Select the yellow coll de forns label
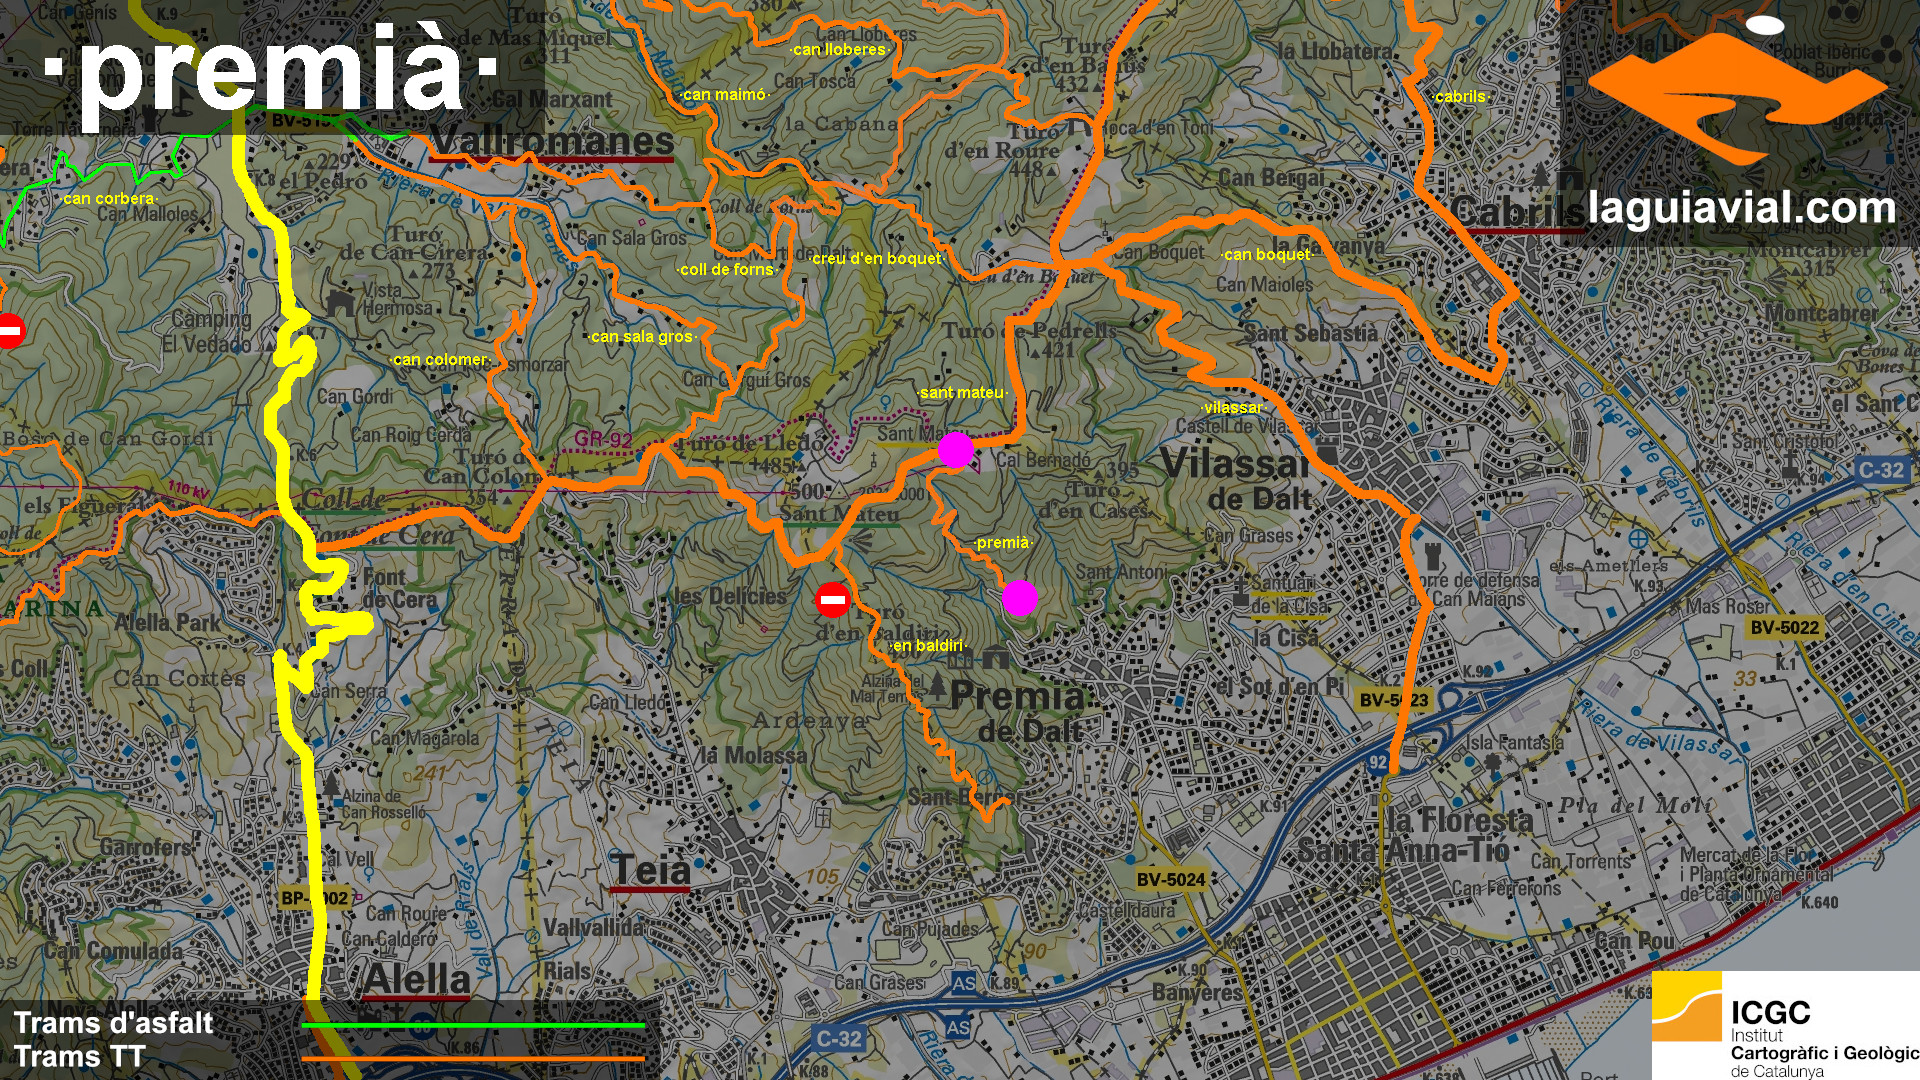1920x1080 pixels. coord(727,270)
